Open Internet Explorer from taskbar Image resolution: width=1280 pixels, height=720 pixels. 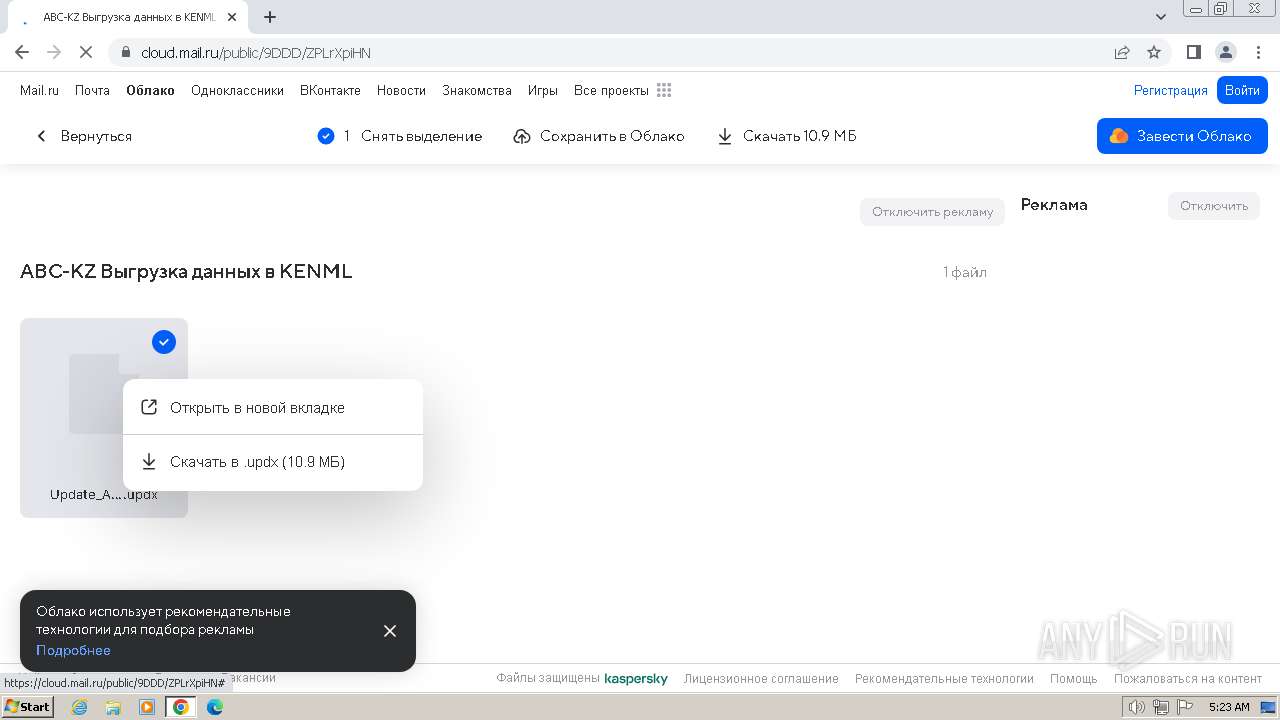pyautogui.click(x=80, y=707)
